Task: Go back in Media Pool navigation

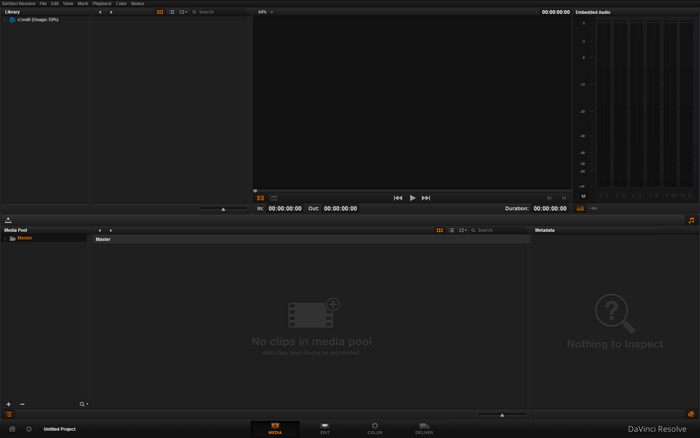Action: coord(100,230)
